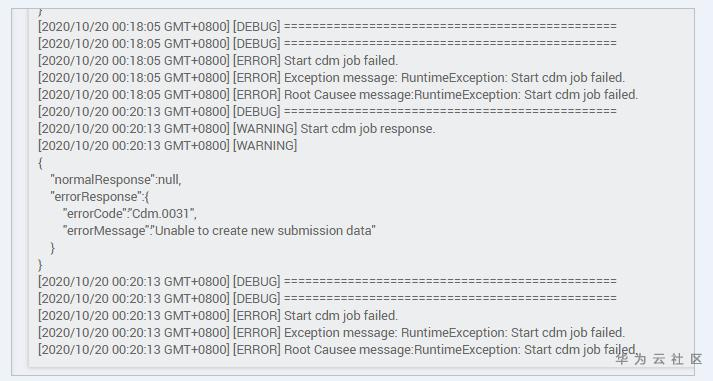713x381 pixels.
Task: Click the Root Causee message line at 00:18:05
Action: [x=338, y=95]
